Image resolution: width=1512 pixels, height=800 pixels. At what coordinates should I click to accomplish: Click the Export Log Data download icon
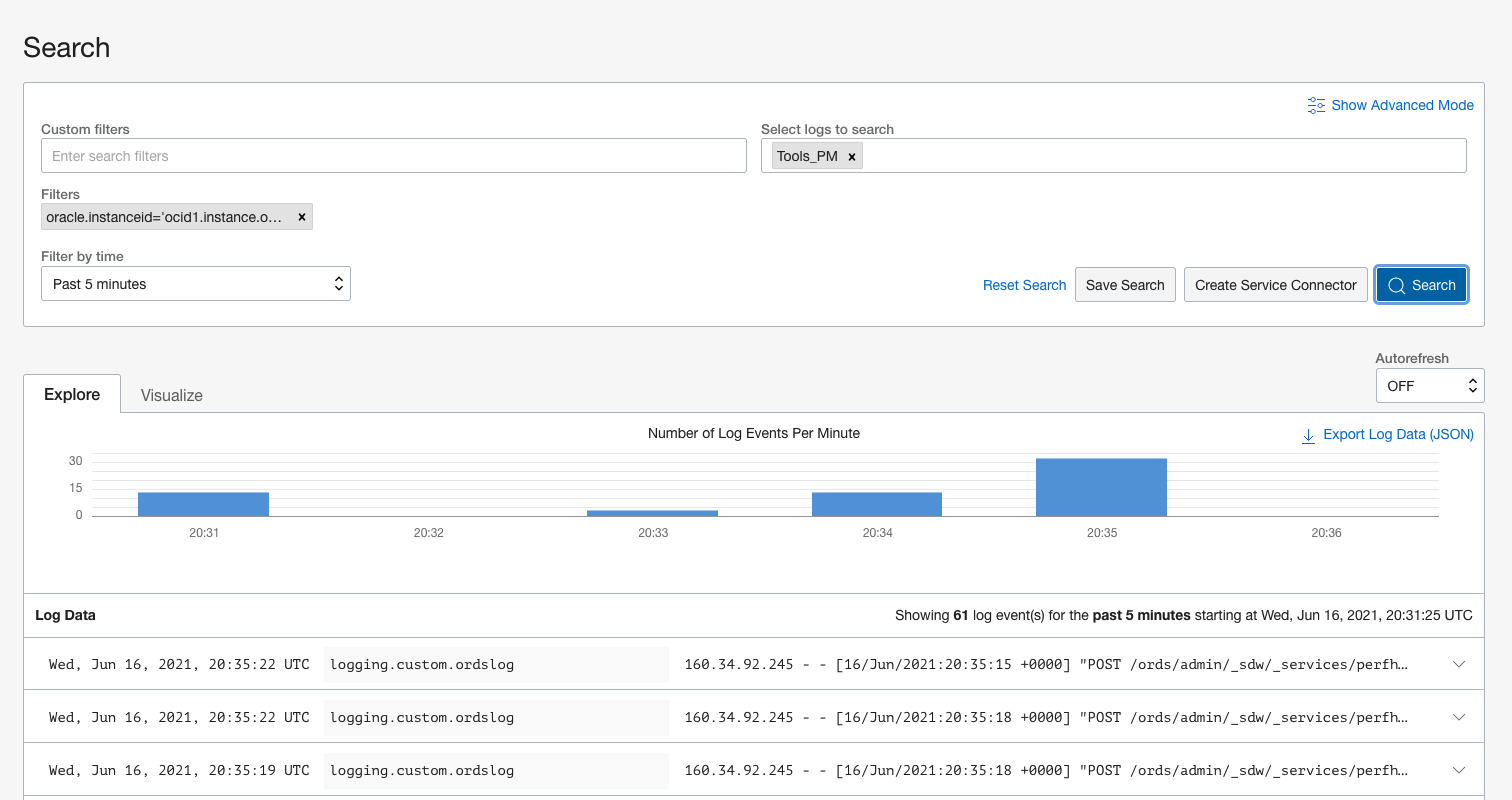pos(1308,435)
